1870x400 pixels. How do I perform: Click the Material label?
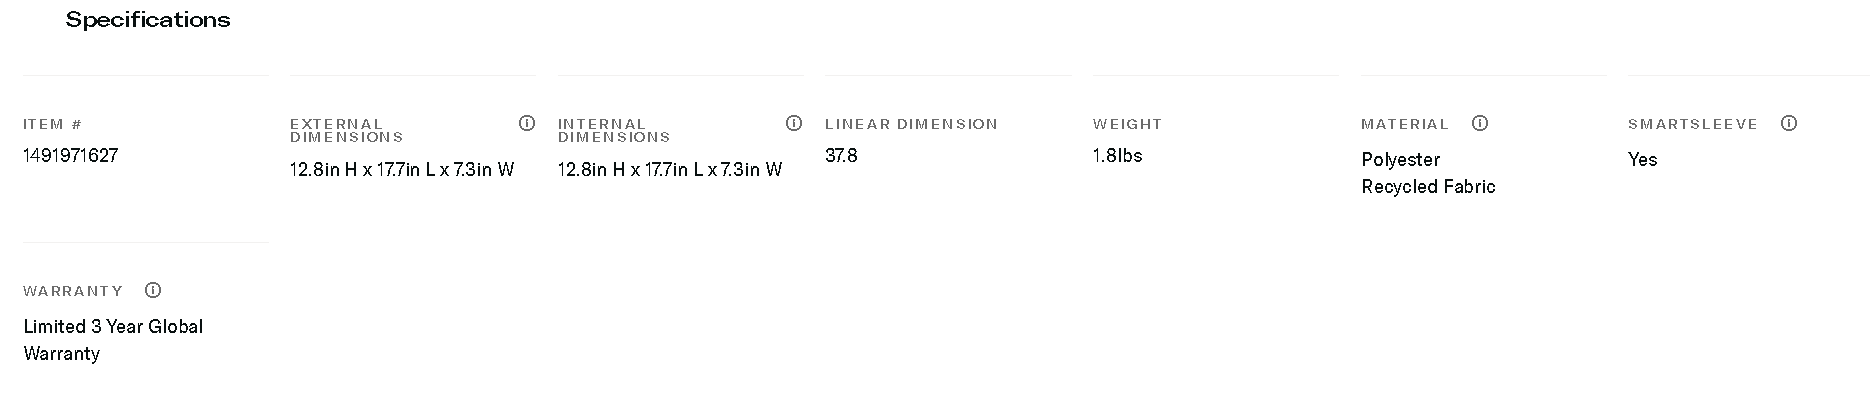1404,124
